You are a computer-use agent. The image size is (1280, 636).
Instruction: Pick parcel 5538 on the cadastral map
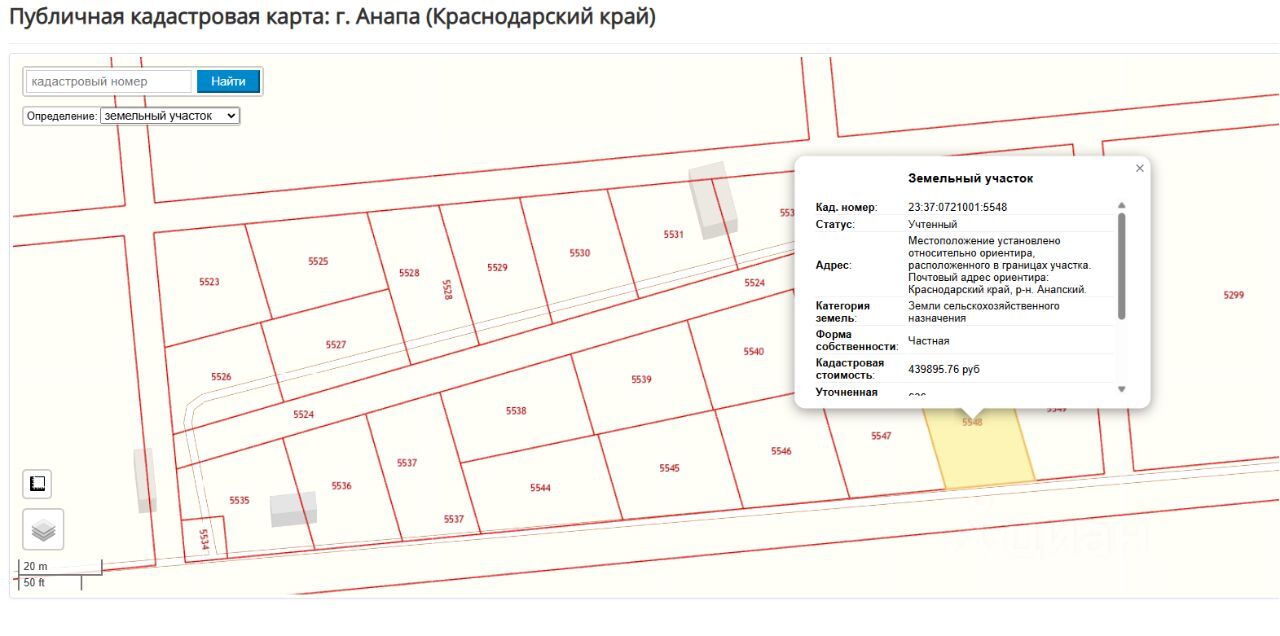[516, 411]
